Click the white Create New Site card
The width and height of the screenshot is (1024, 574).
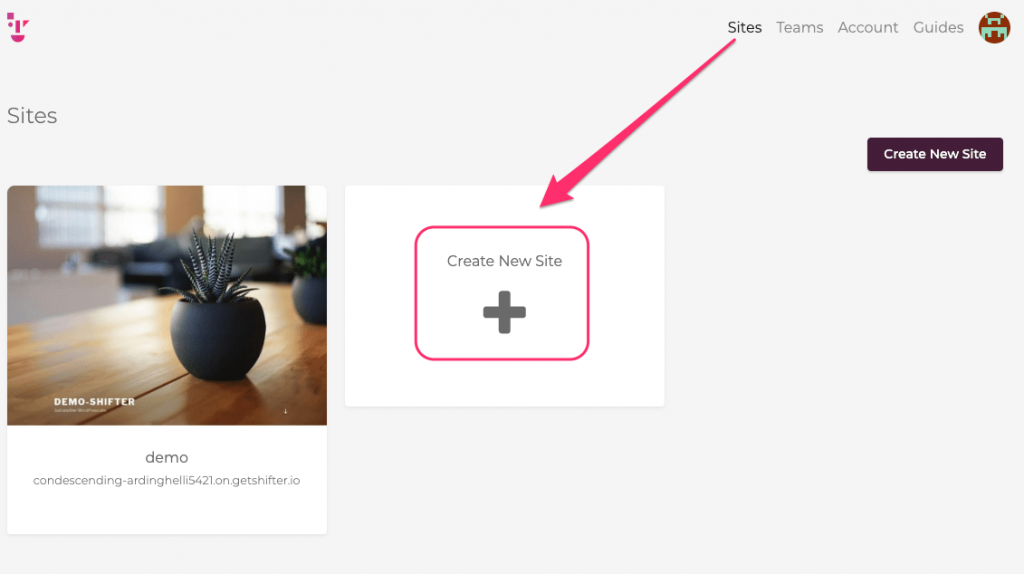coord(504,296)
